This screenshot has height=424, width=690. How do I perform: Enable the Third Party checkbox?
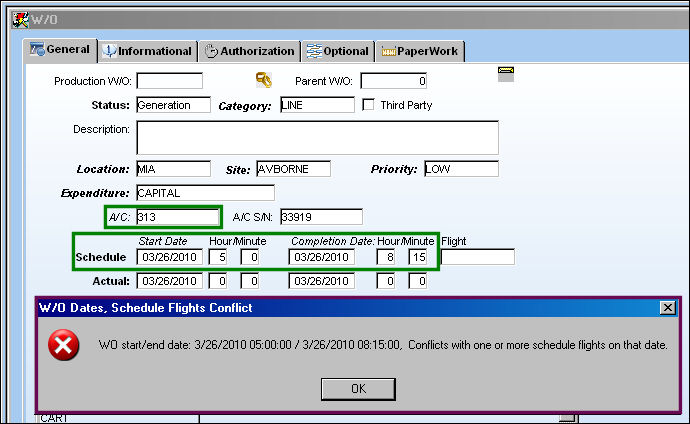click(368, 105)
